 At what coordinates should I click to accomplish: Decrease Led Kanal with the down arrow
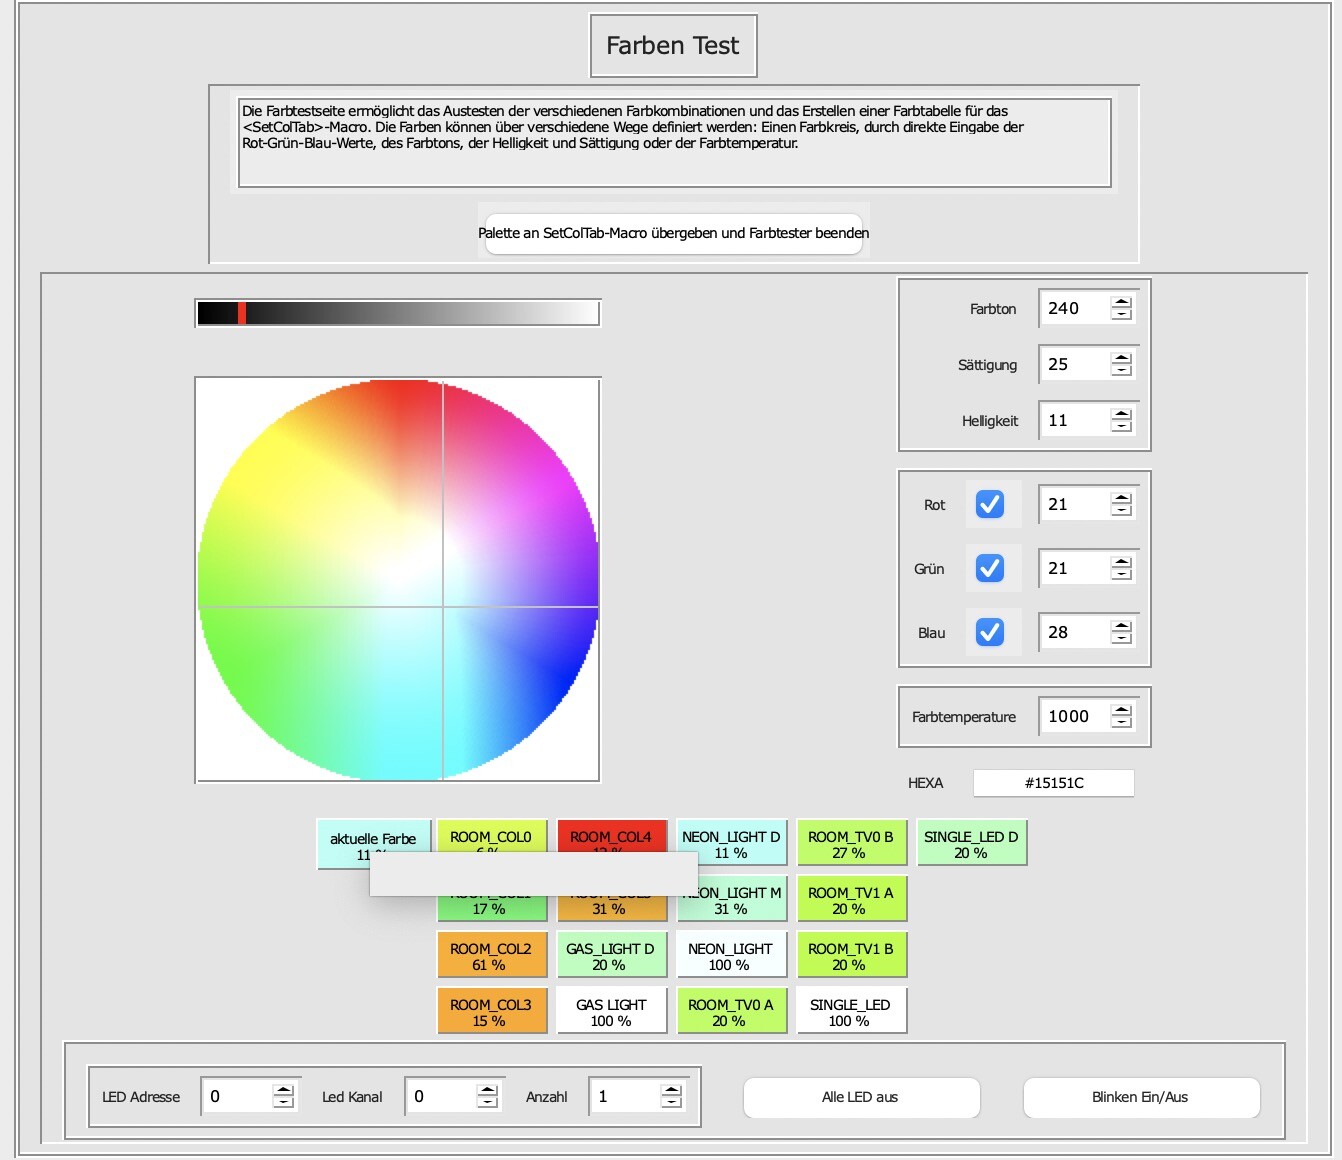[488, 1102]
